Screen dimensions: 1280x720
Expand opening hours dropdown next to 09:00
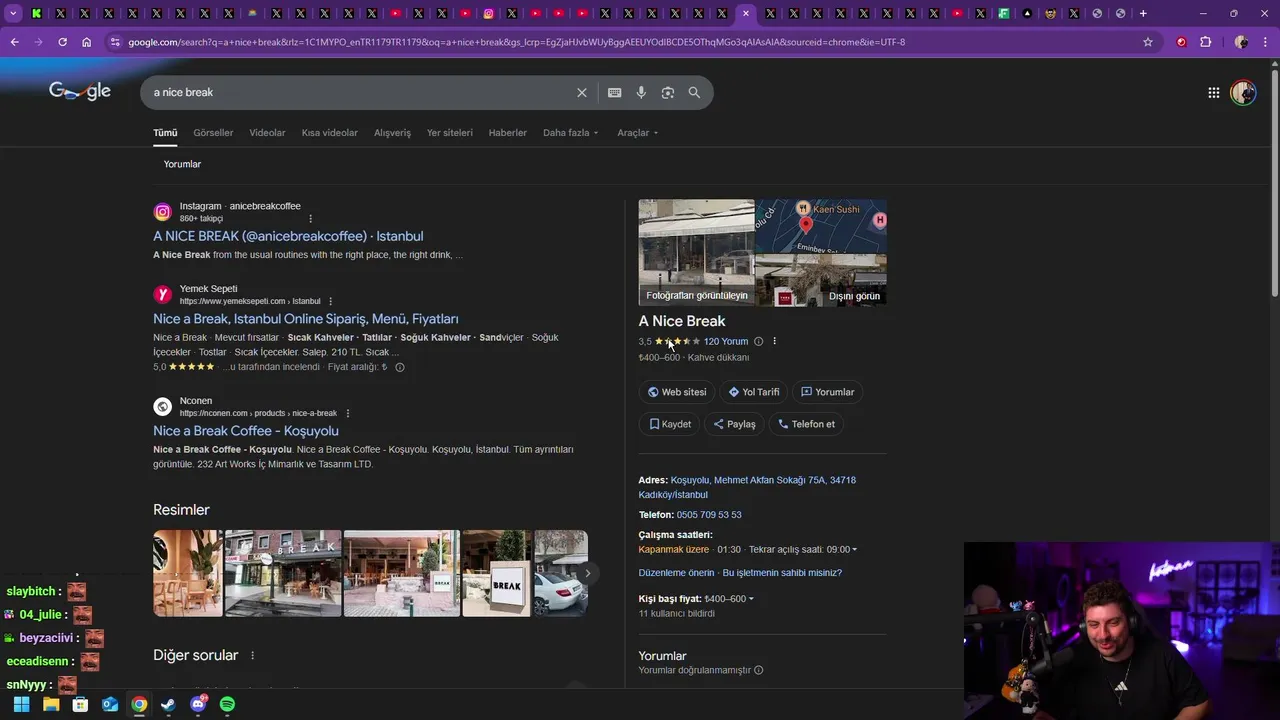(x=855, y=549)
